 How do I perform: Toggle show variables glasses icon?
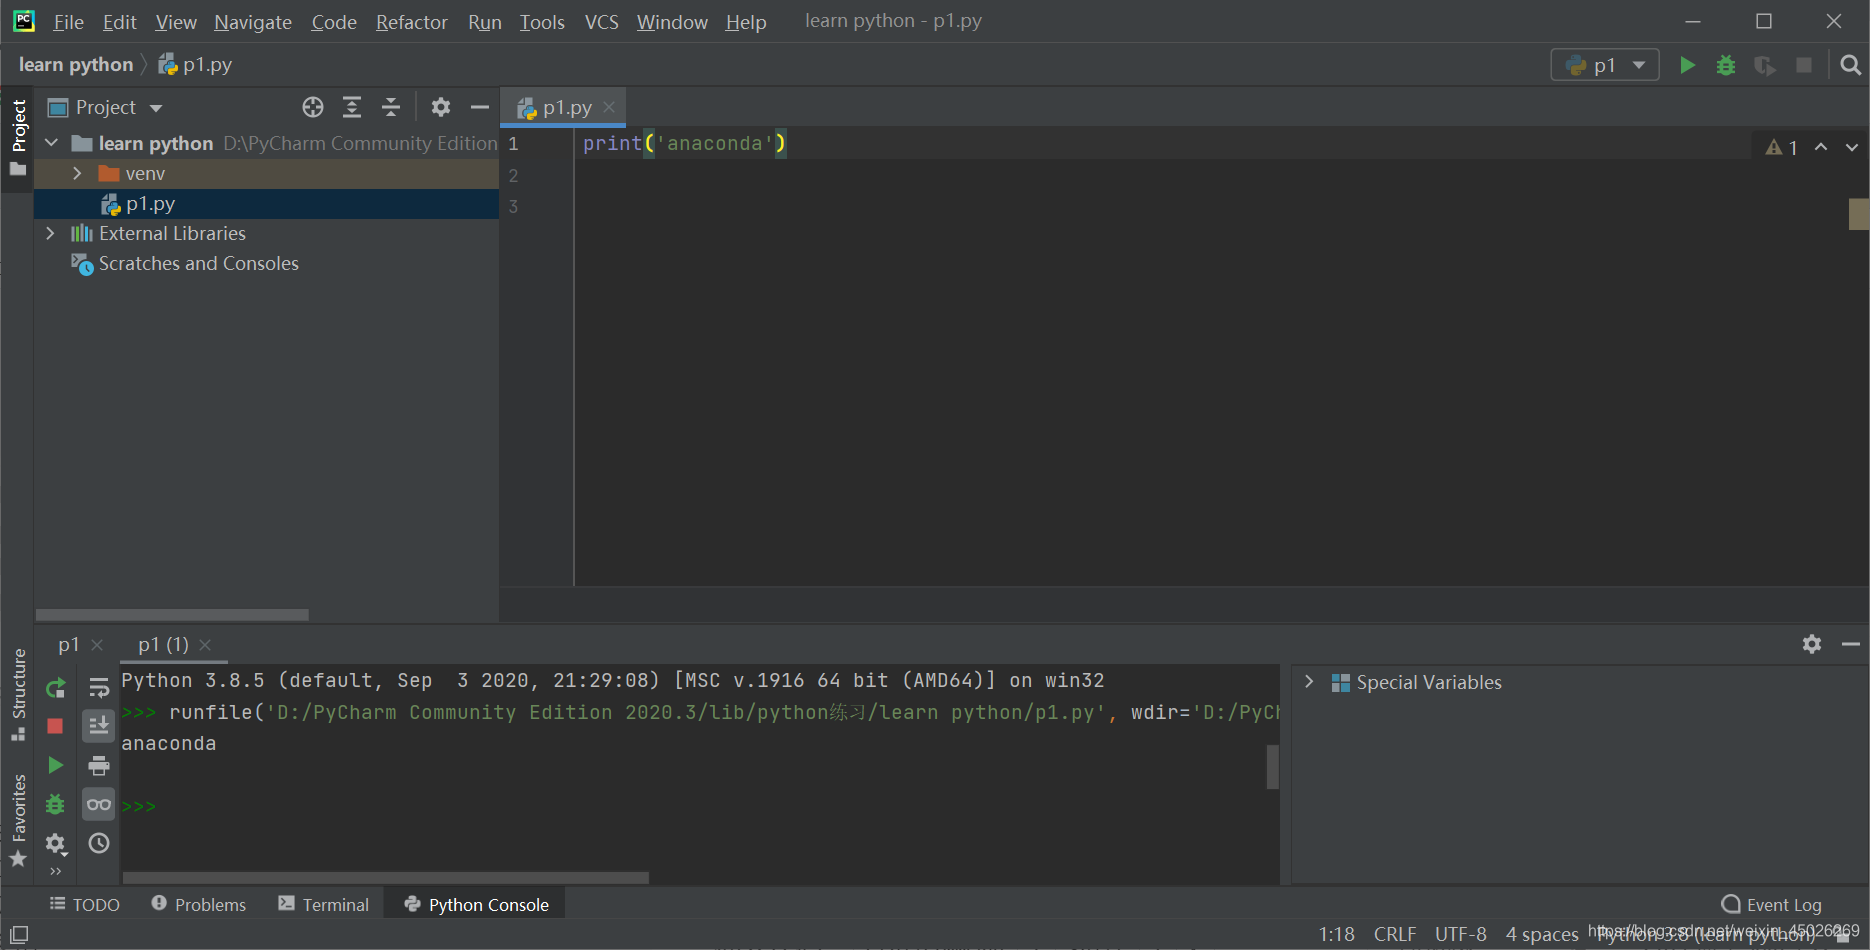99,804
